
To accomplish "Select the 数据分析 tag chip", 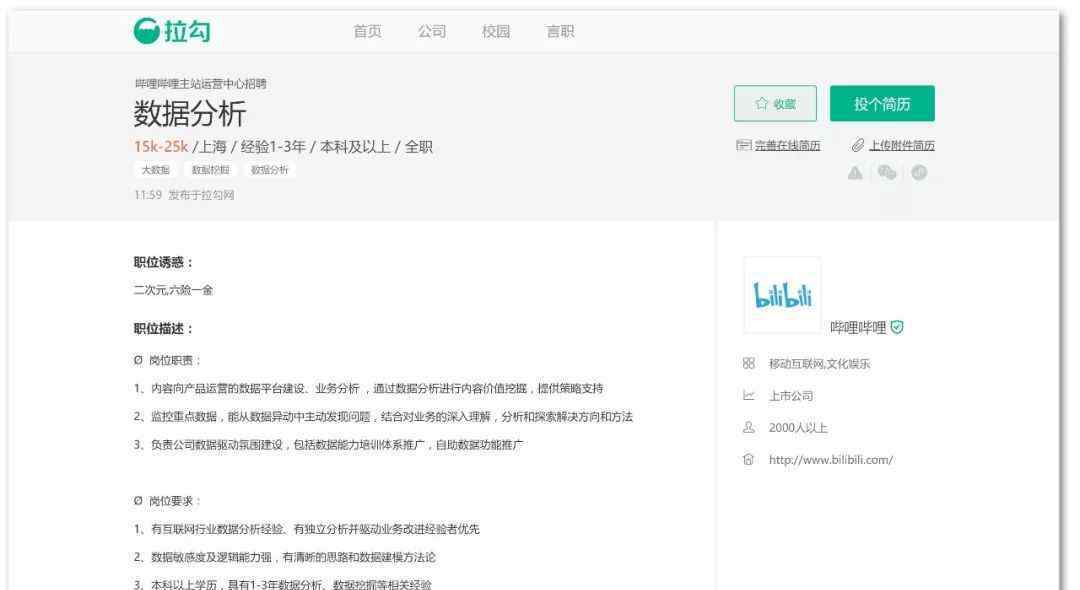I will [x=269, y=170].
